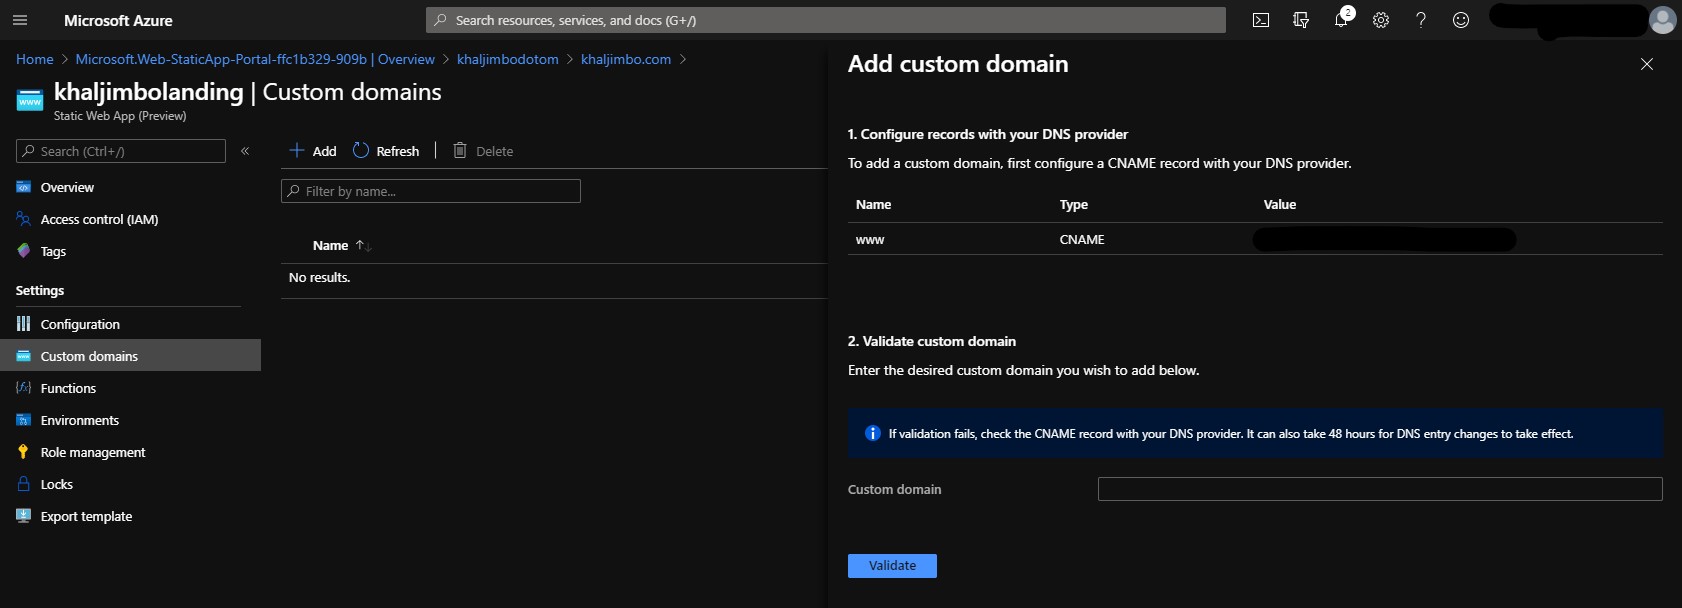Open Export template

pos(130,516)
